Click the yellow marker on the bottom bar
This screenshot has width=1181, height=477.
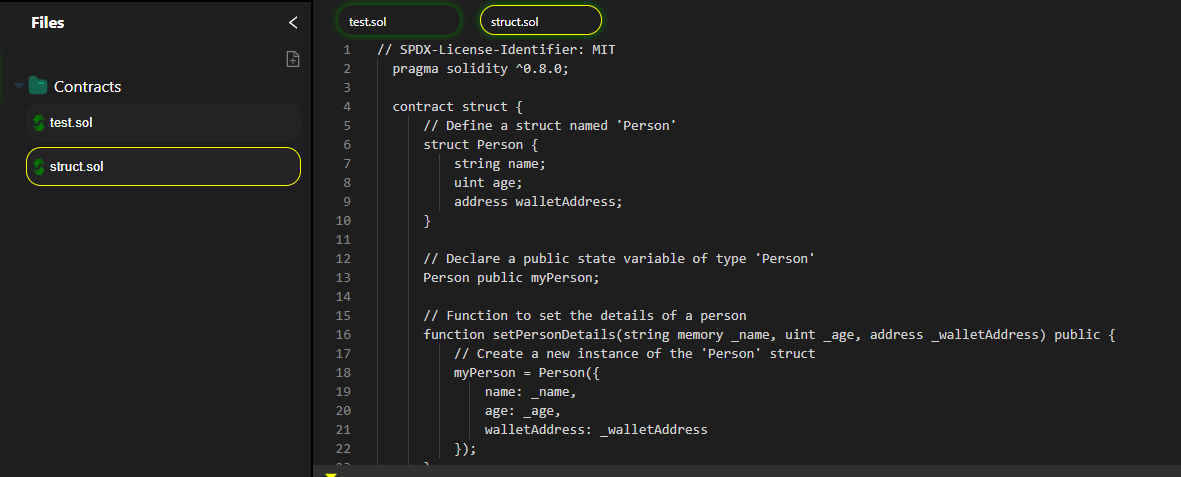click(x=331, y=474)
